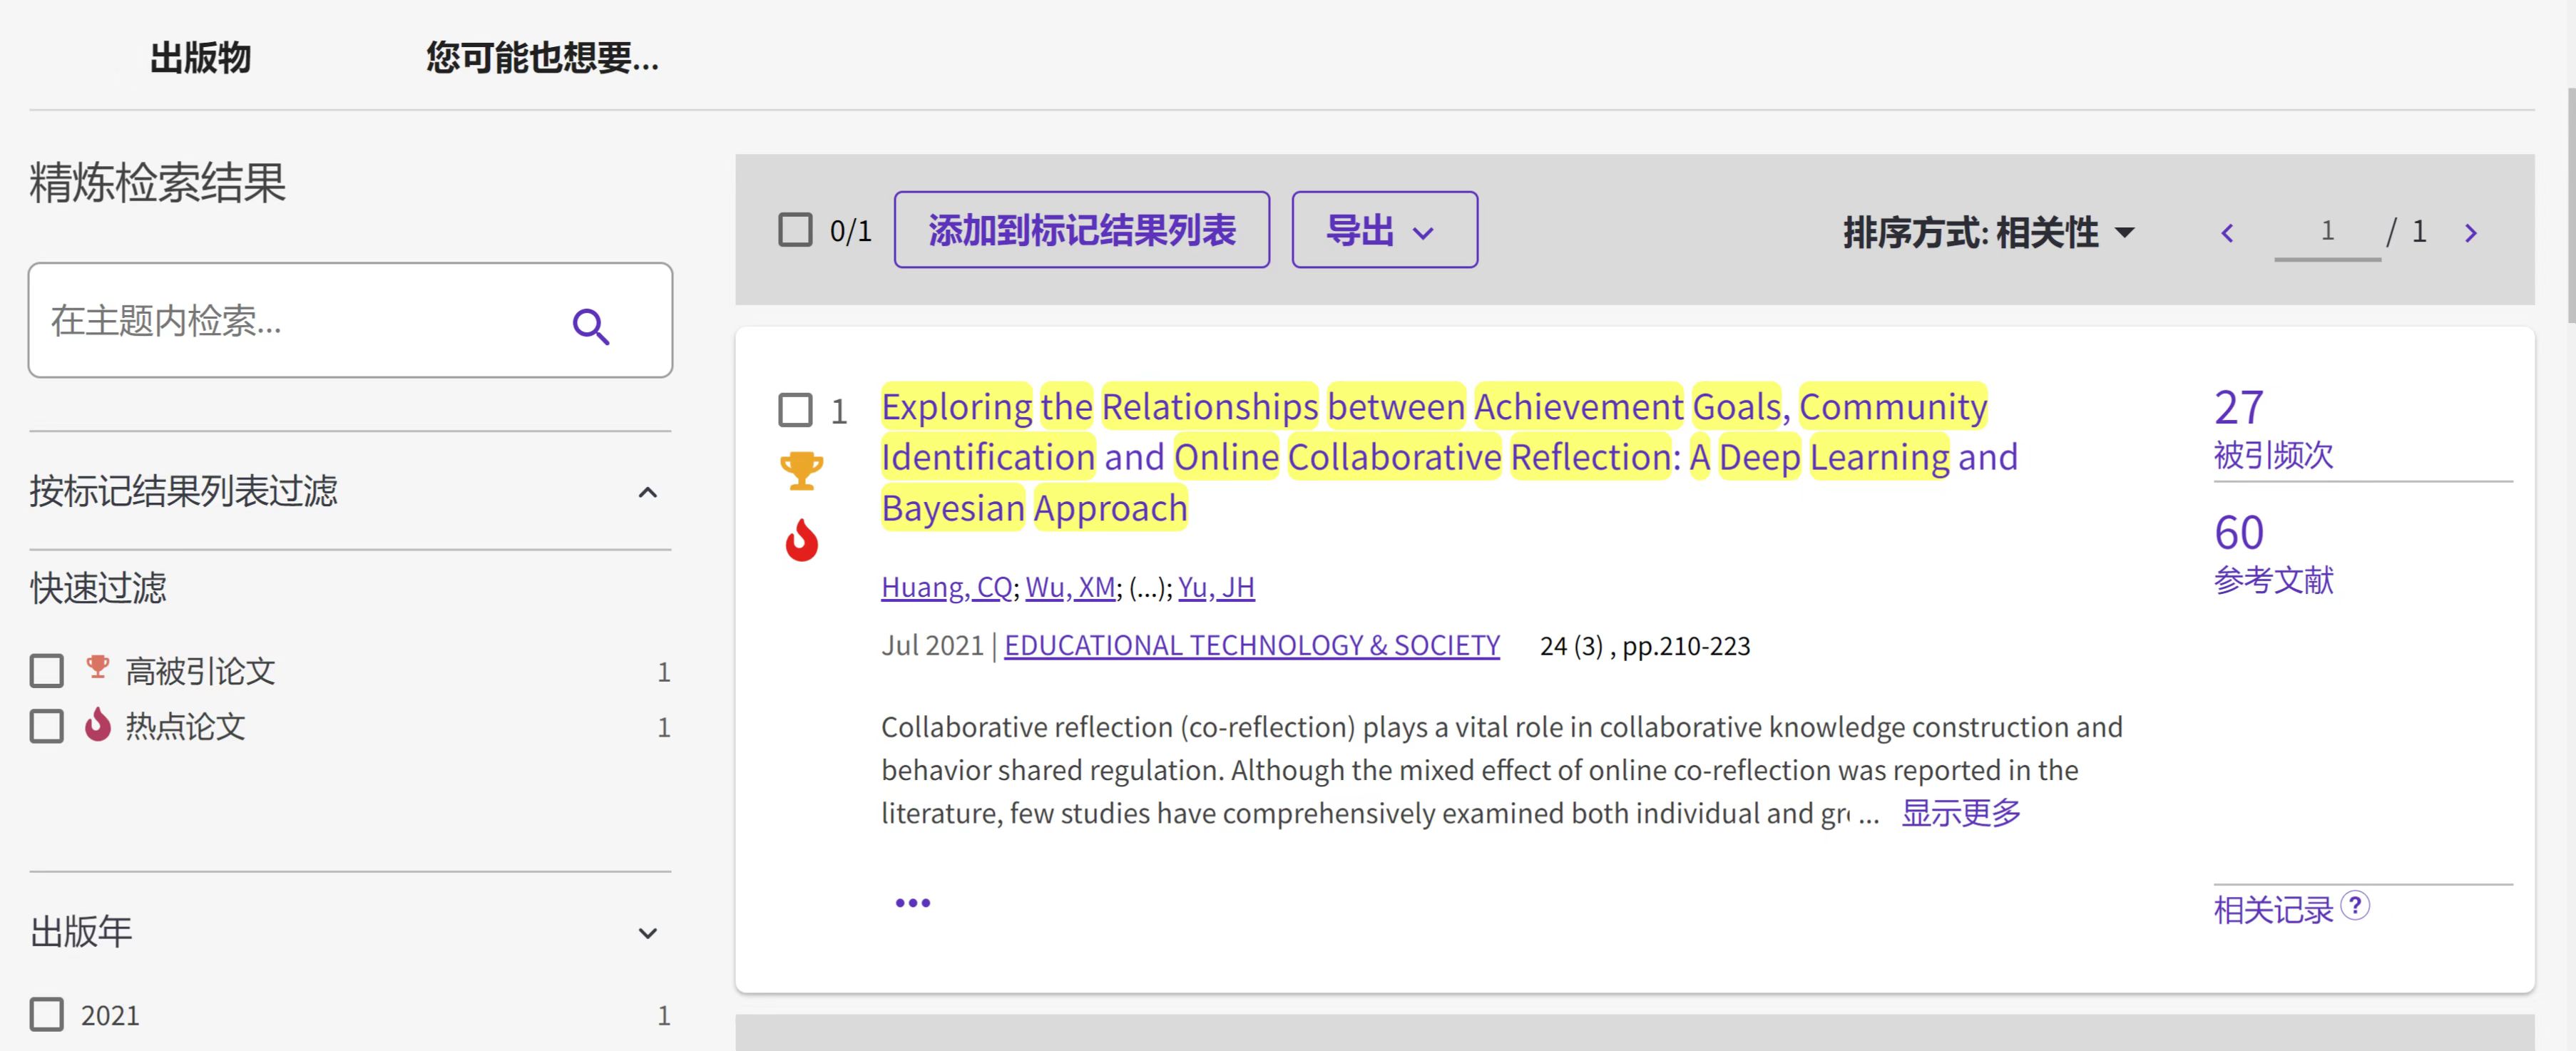The height and width of the screenshot is (1051, 2576).
Task: Open the 导出 export dropdown
Action: coord(1384,230)
